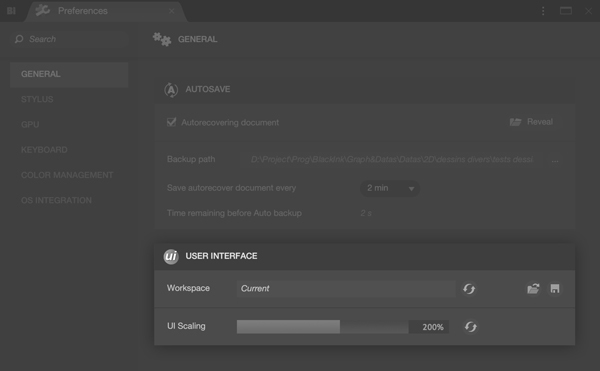
Task: Toggle the Autorecovering document checkbox
Action: click(171, 122)
